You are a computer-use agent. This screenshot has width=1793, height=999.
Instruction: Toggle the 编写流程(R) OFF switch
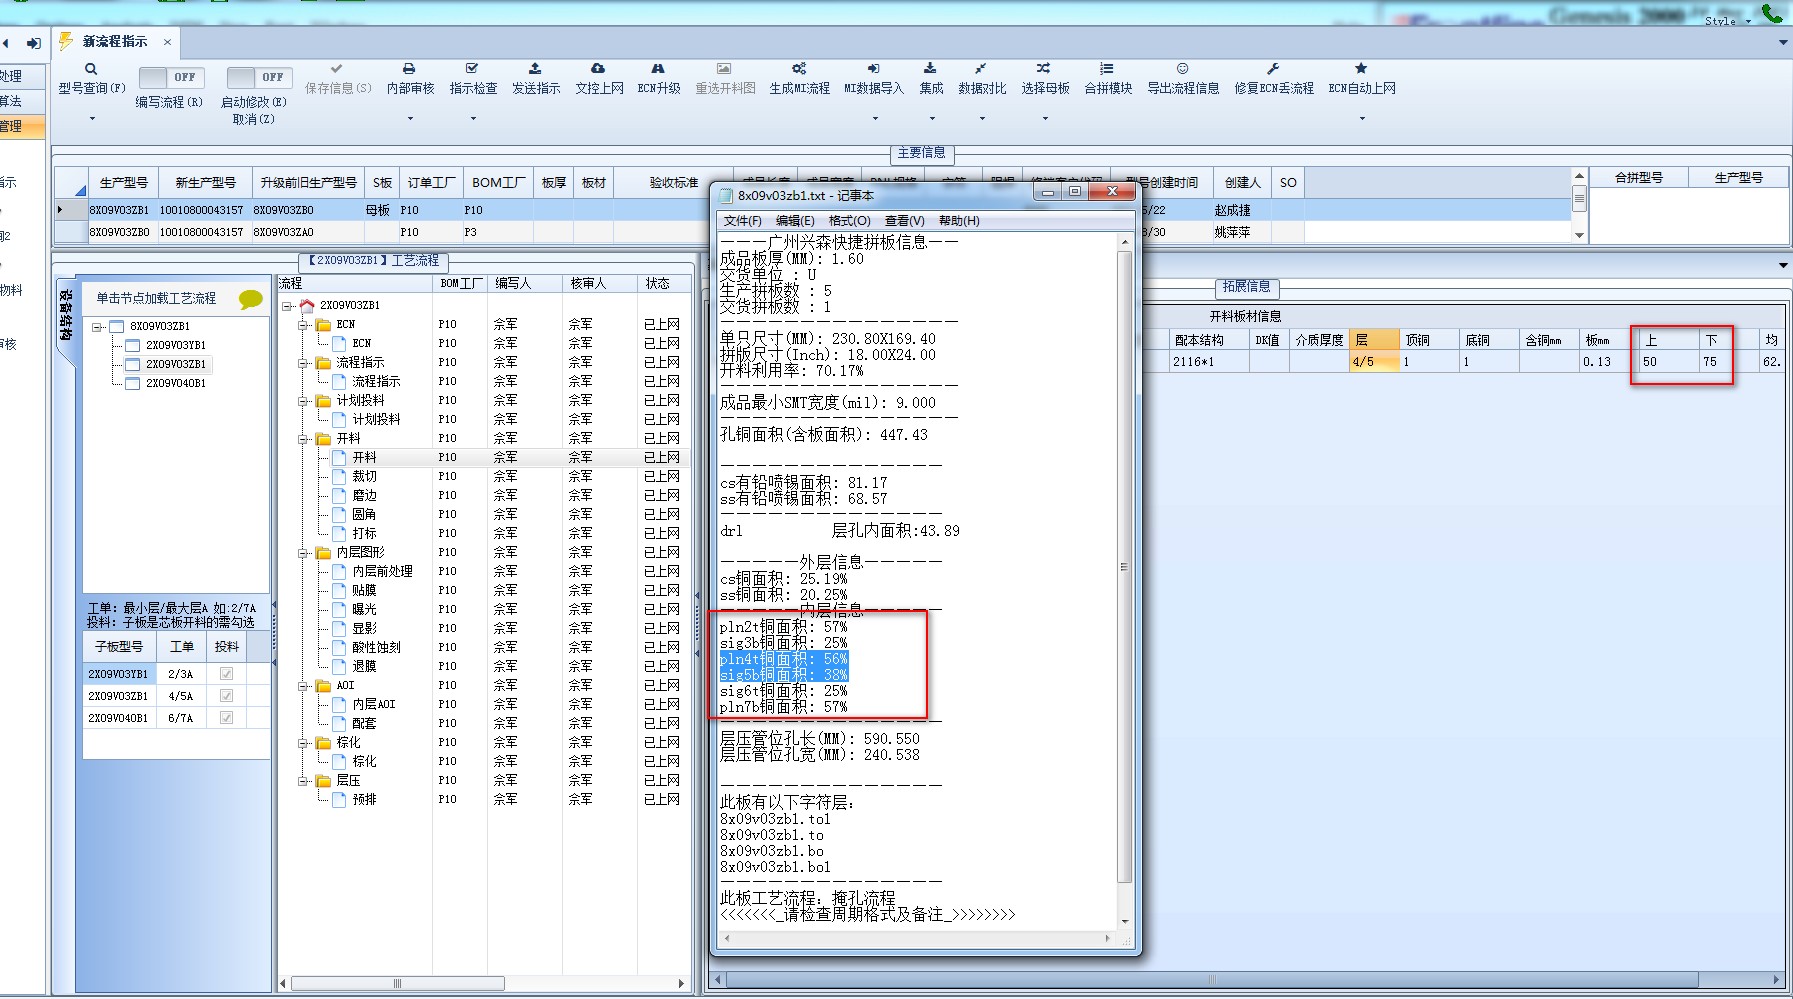coord(170,77)
